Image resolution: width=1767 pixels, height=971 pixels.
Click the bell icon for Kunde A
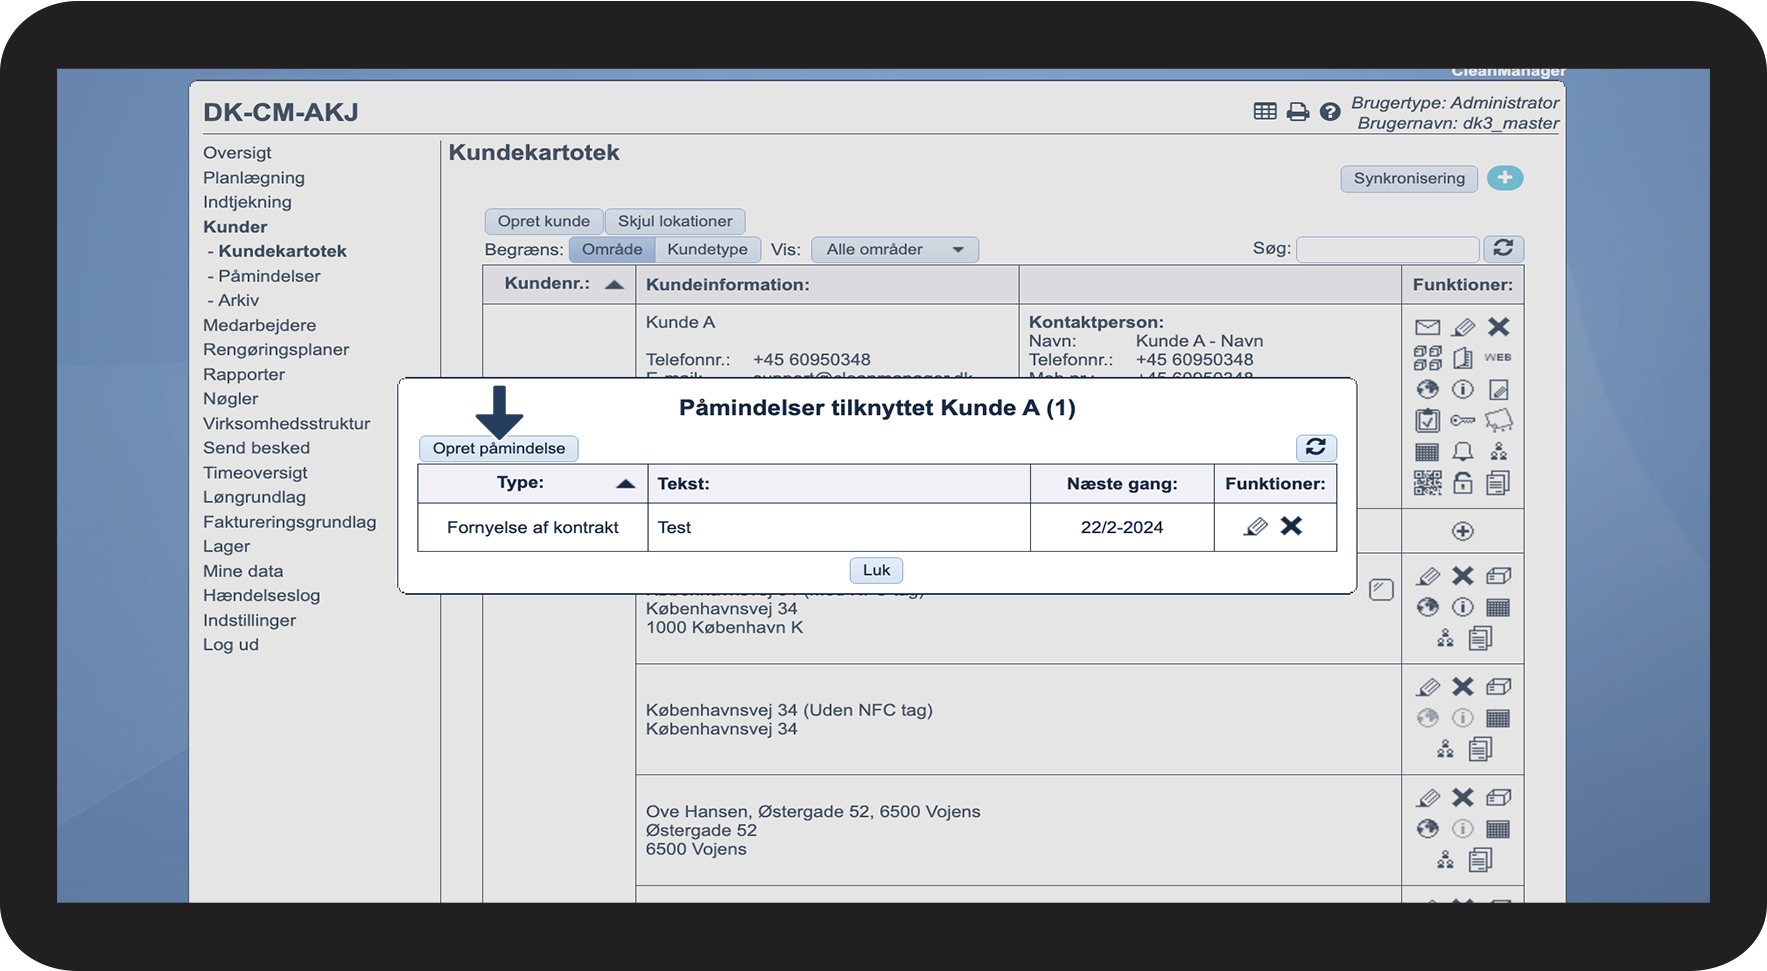1462,452
